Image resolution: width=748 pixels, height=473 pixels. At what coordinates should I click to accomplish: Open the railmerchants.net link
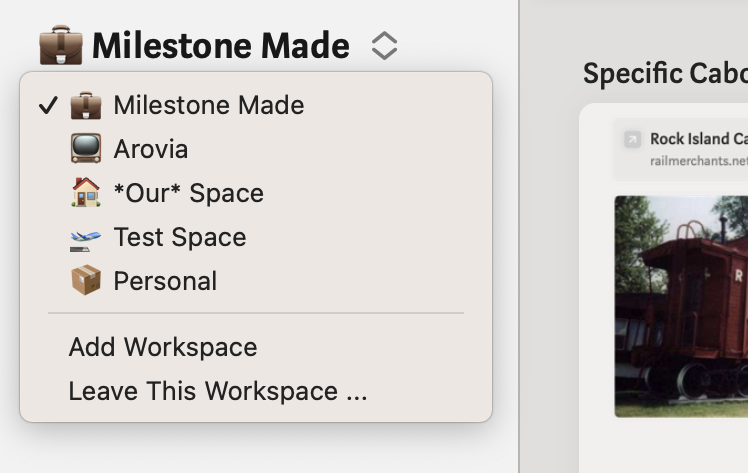[x=698, y=160]
